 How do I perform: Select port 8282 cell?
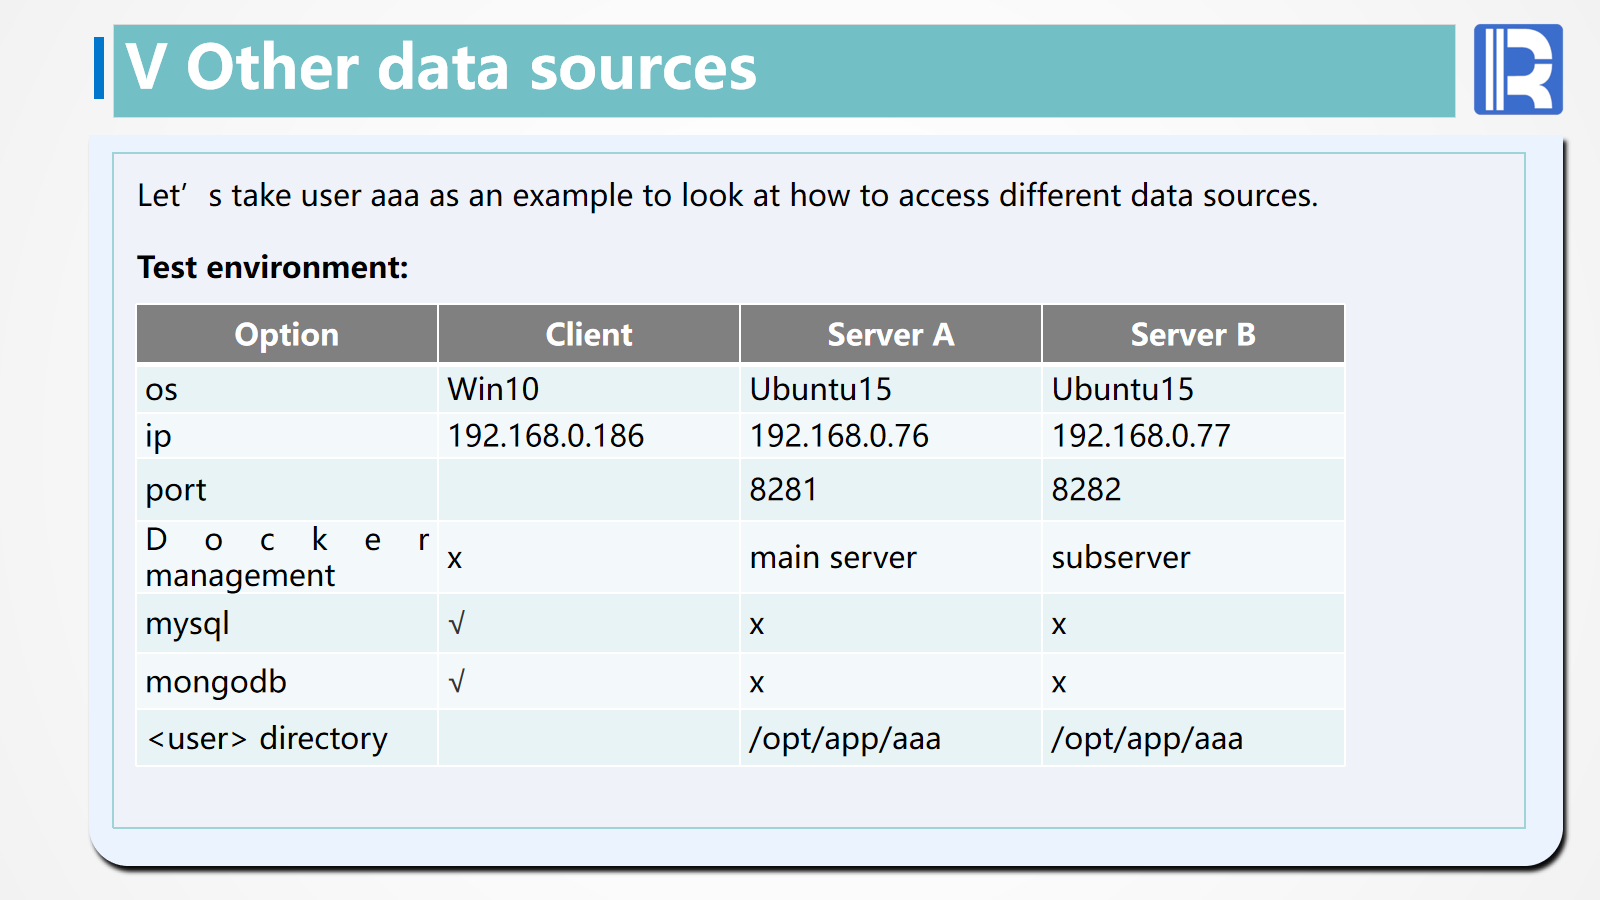click(1086, 490)
